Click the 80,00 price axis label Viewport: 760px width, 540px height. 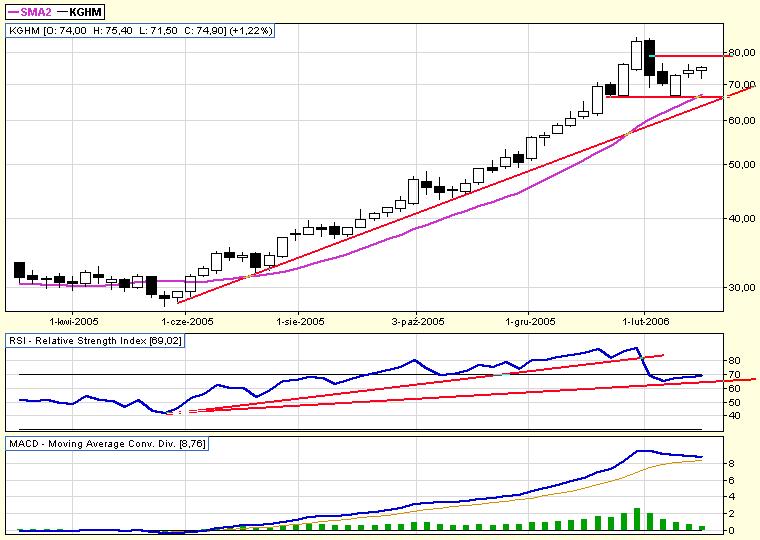(742, 52)
